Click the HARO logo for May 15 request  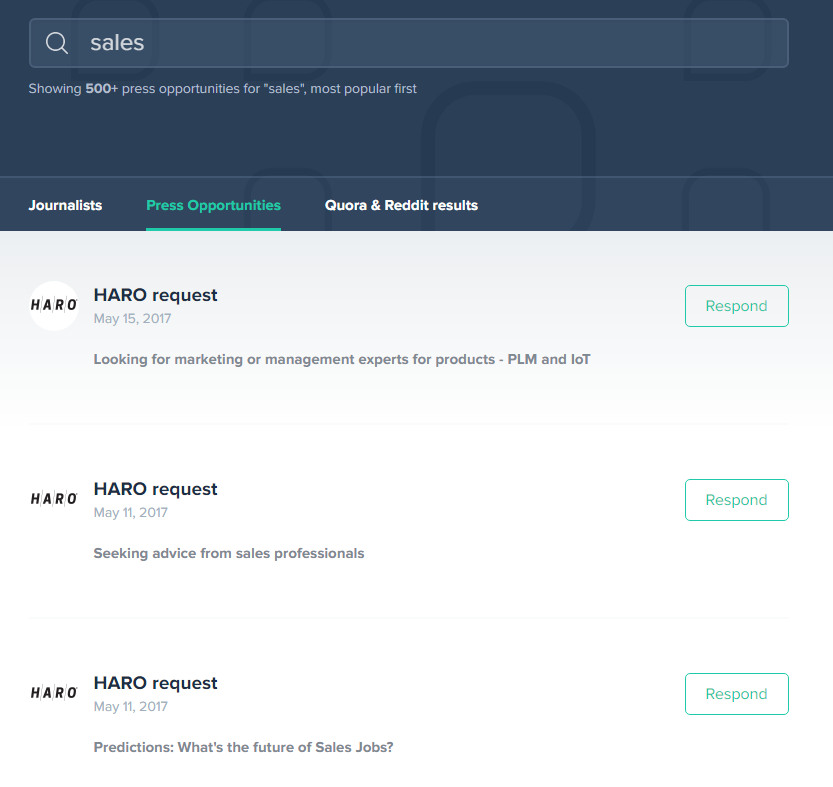pos(54,306)
